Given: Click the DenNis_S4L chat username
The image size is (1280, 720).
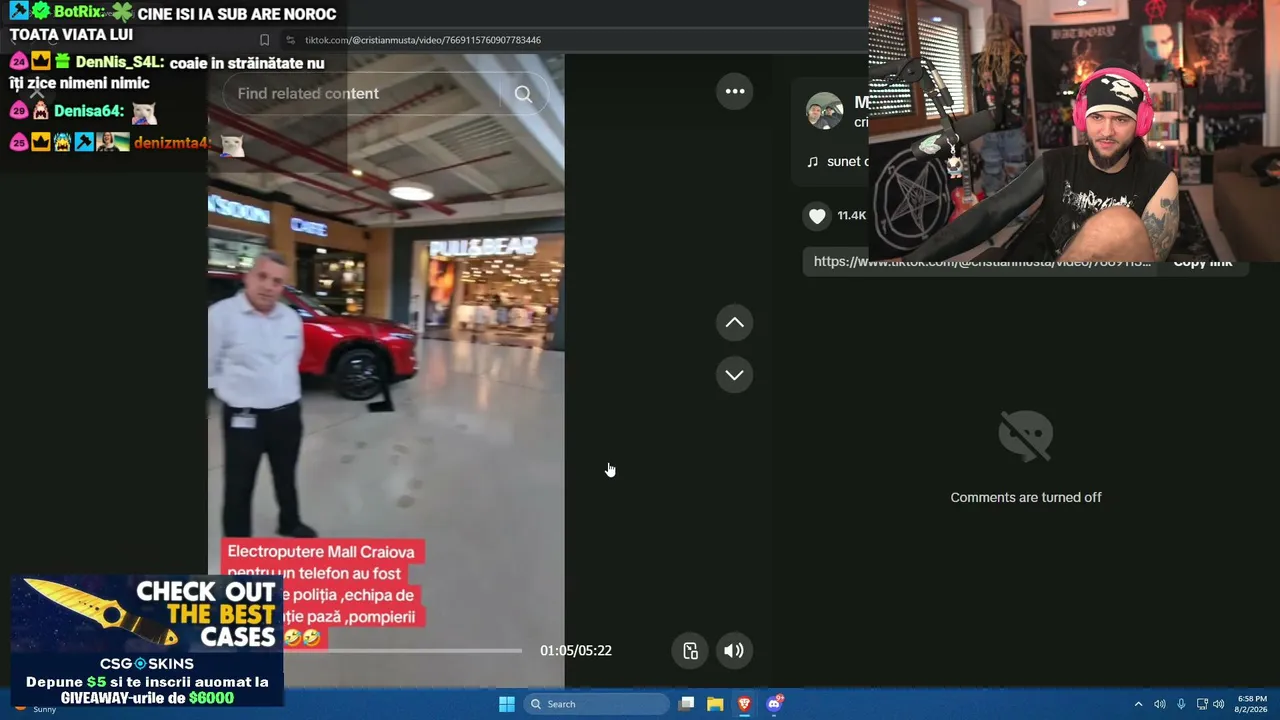Looking at the screenshot, I should point(119,62).
